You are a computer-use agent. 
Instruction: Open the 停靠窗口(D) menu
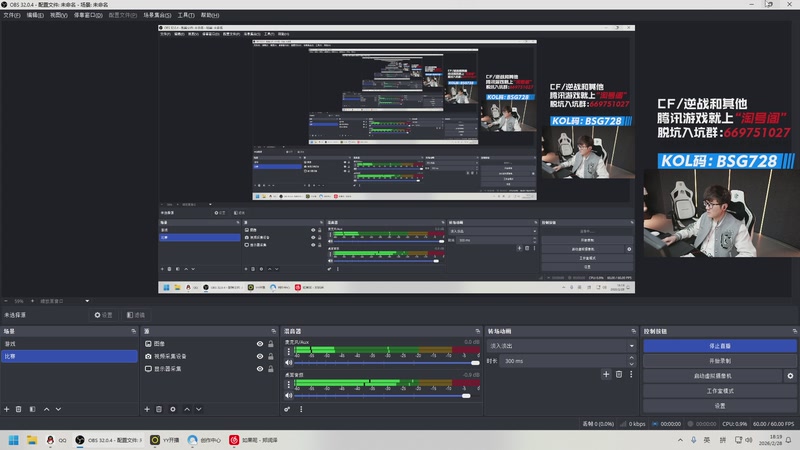point(88,15)
